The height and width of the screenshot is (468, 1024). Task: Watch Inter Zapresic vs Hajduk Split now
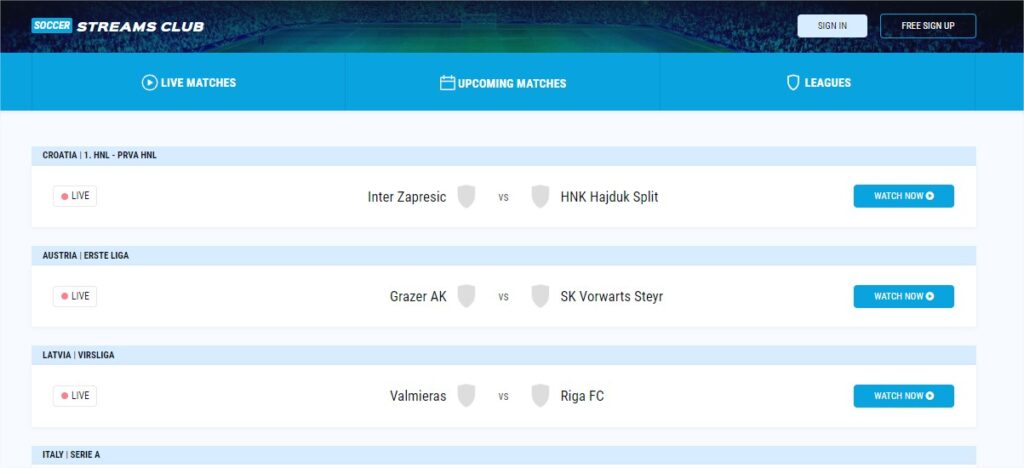click(x=903, y=196)
